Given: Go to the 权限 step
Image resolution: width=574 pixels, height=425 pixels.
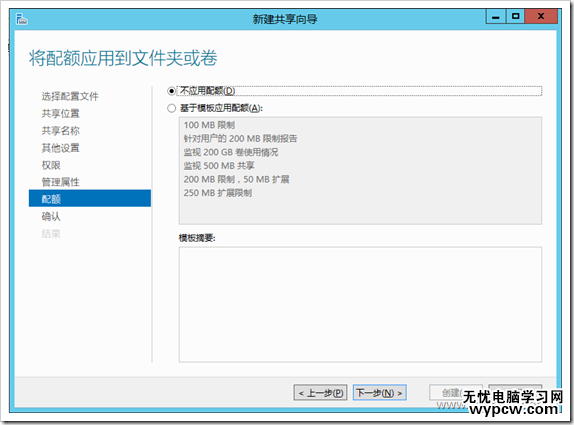Looking at the screenshot, I should point(51,165).
